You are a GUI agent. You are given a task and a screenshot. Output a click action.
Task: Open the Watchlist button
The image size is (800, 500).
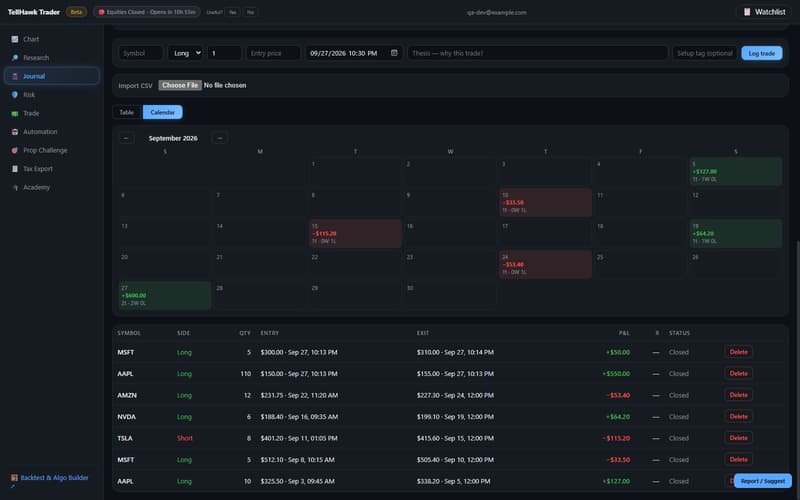pos(764,12)
